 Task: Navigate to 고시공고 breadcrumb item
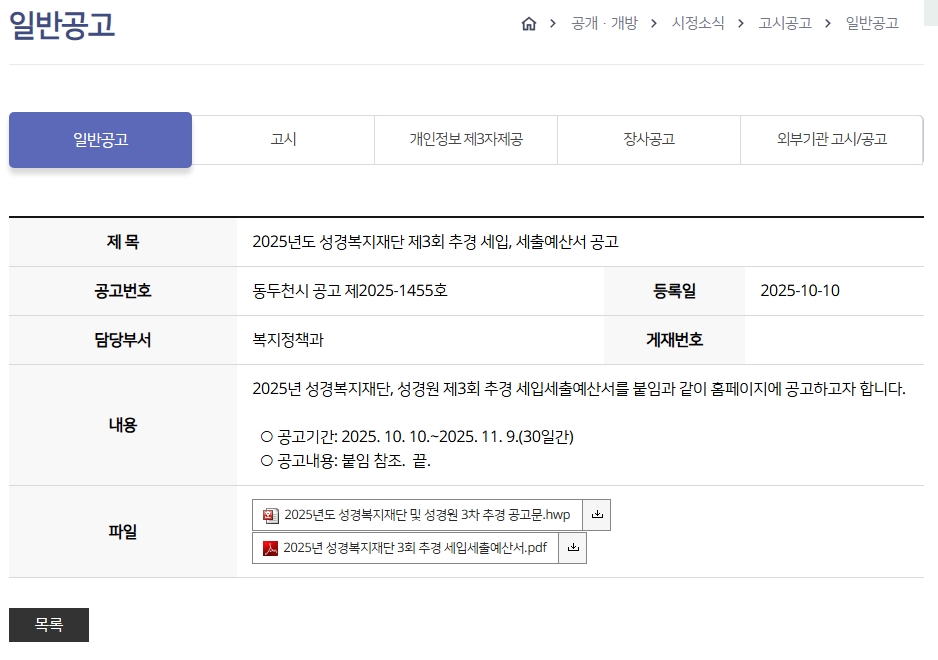(x=785, y=24)
